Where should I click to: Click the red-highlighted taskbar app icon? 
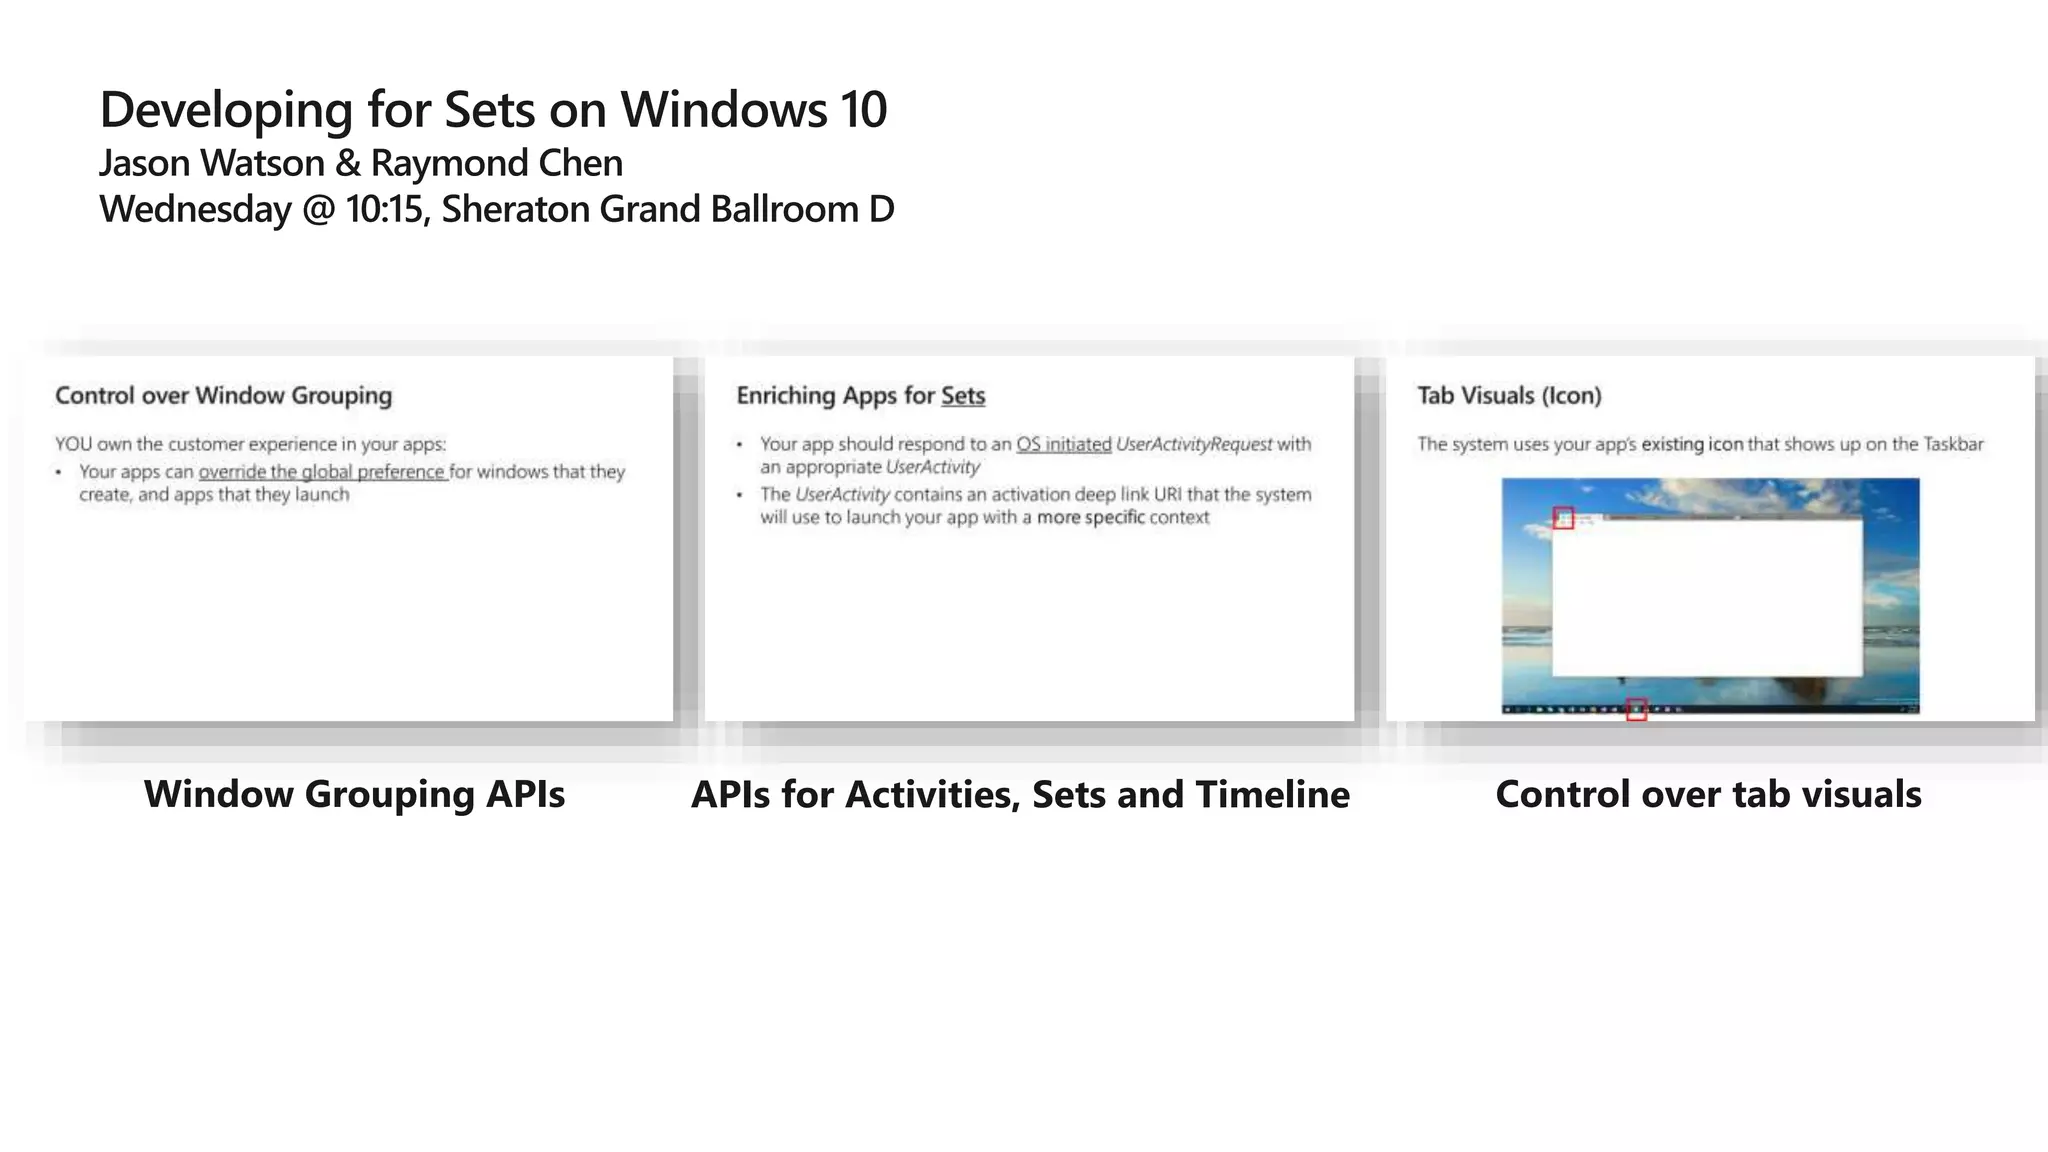(1636, 709)
